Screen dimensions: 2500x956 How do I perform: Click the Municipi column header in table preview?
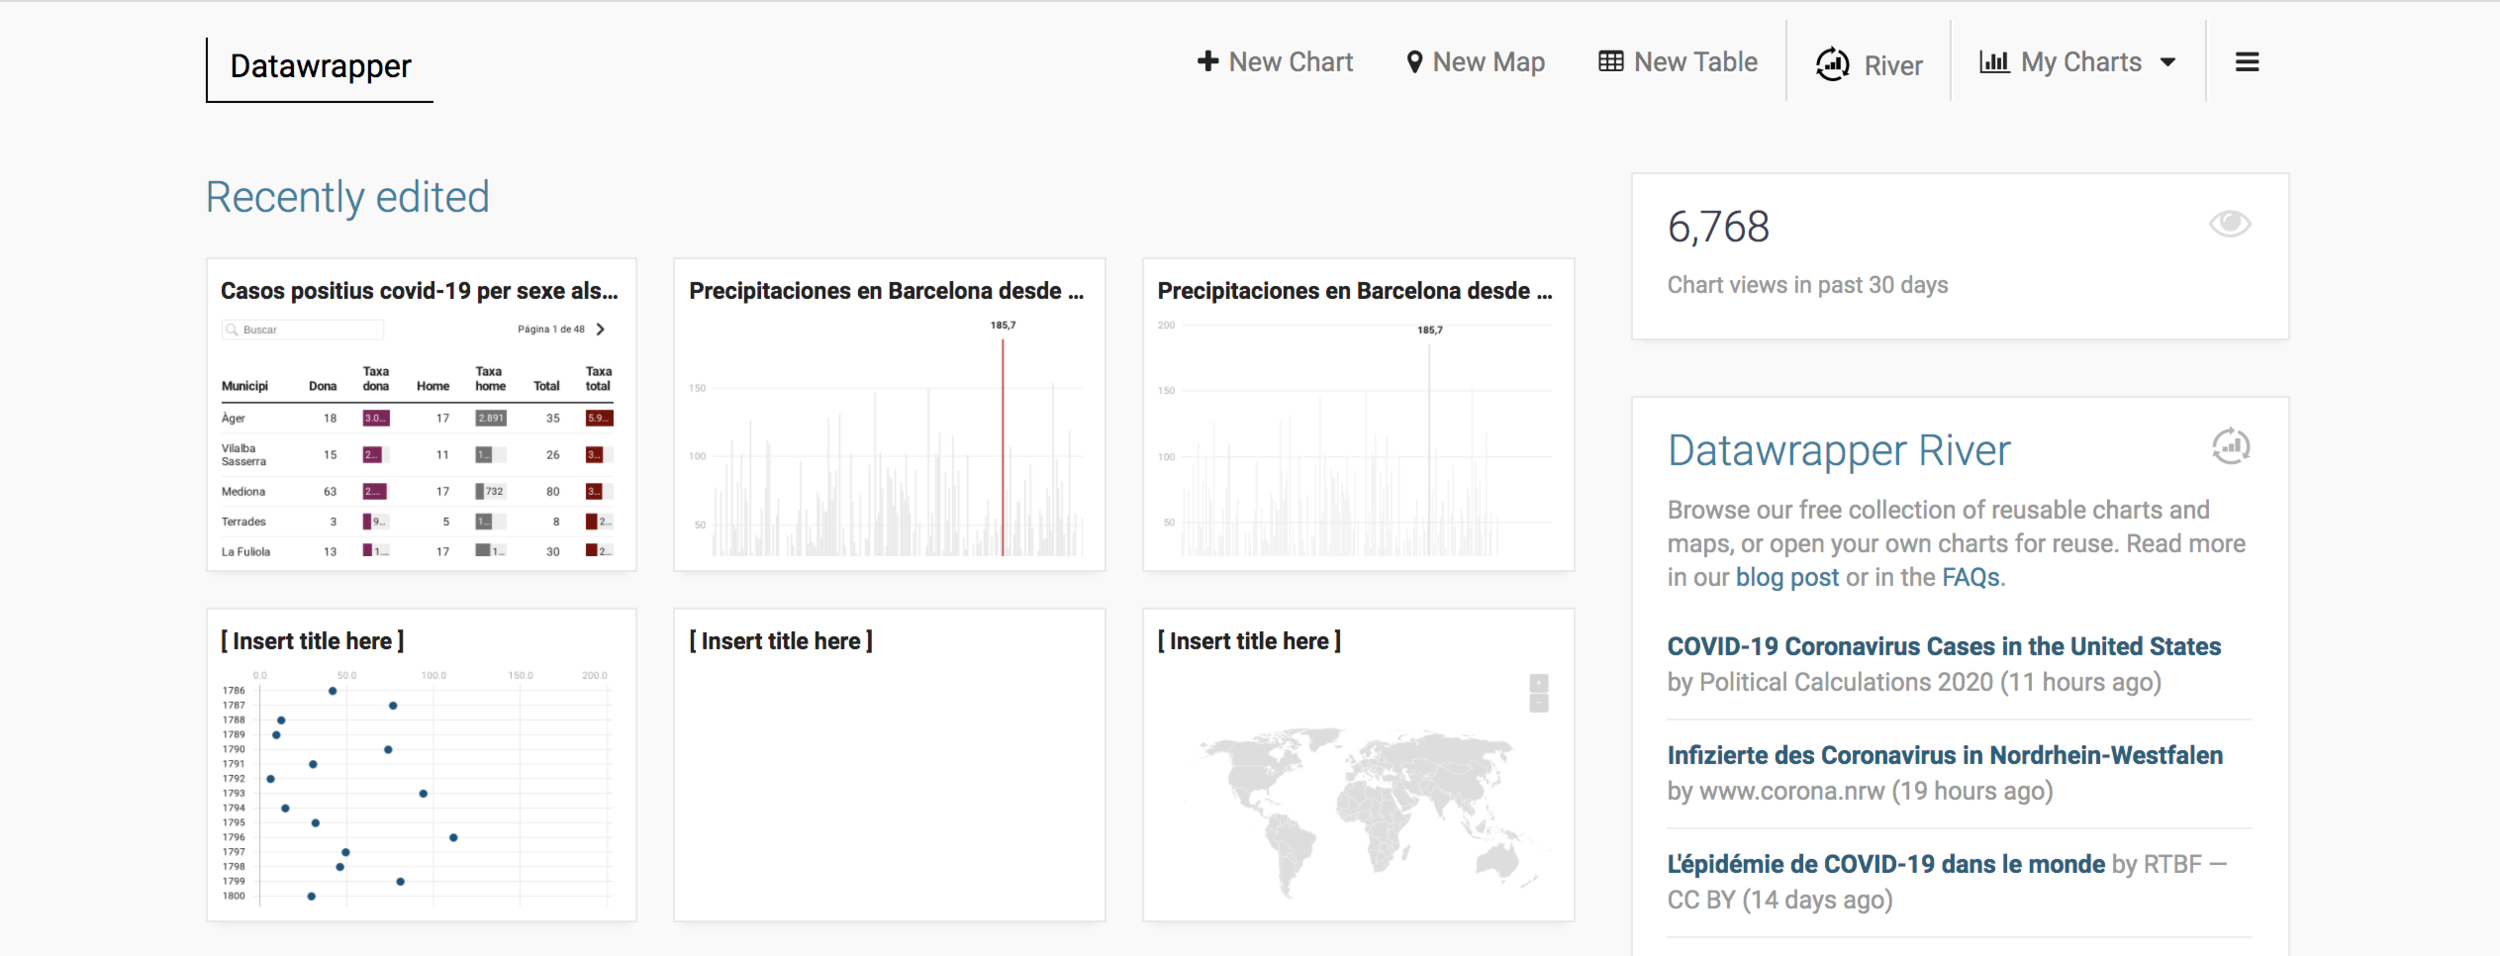point(245,386)
